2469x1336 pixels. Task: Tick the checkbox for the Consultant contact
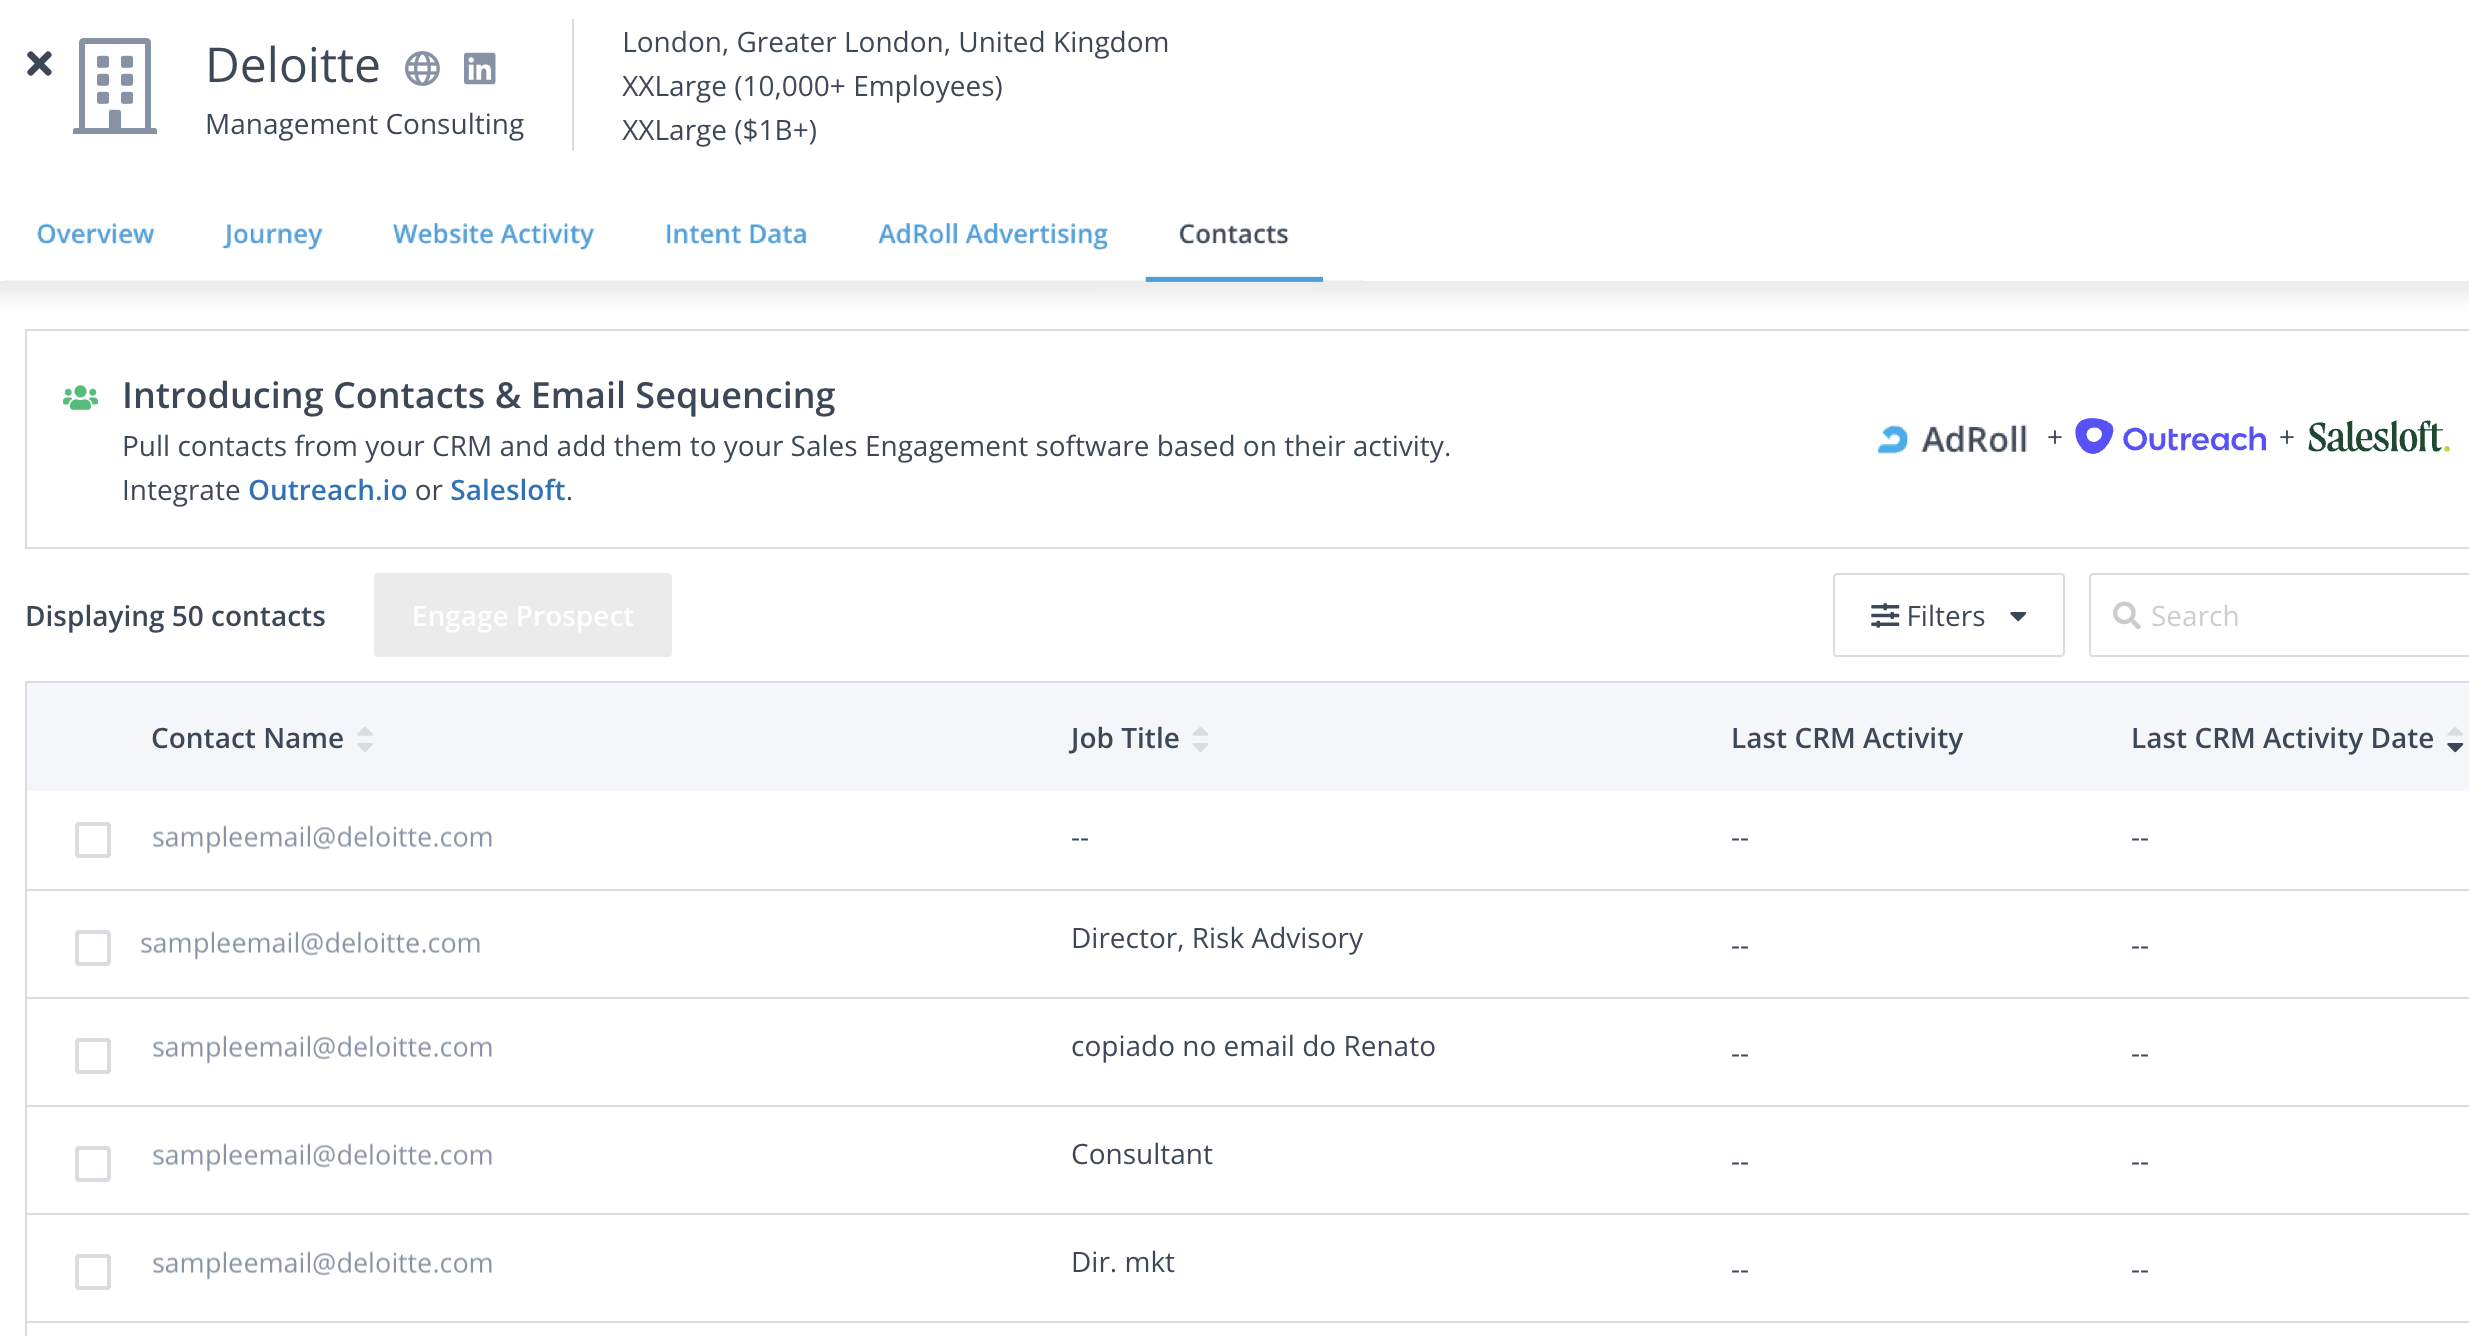93,1163
